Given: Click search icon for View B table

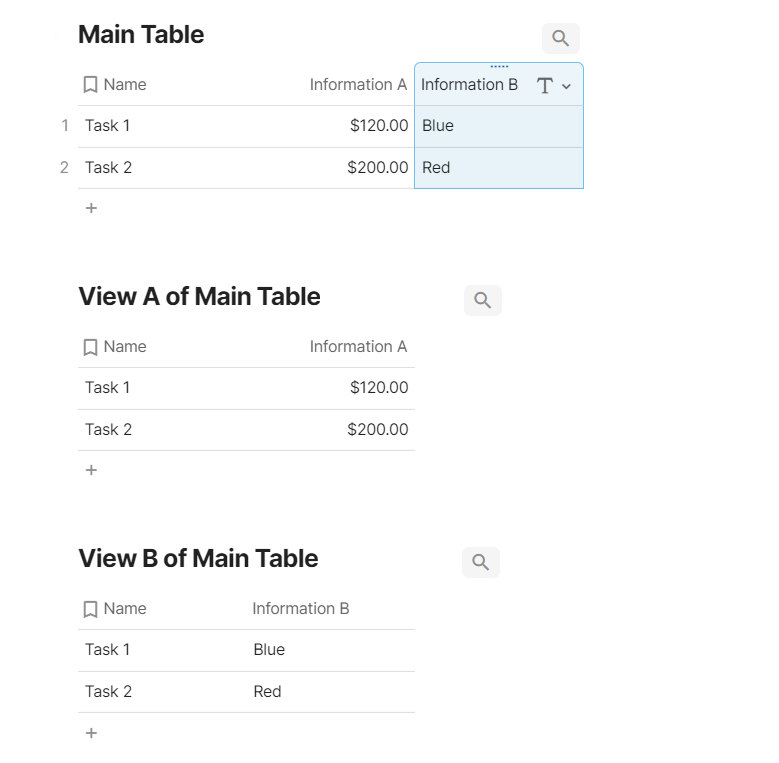Looking at the screenshot, I should (480, 562).
